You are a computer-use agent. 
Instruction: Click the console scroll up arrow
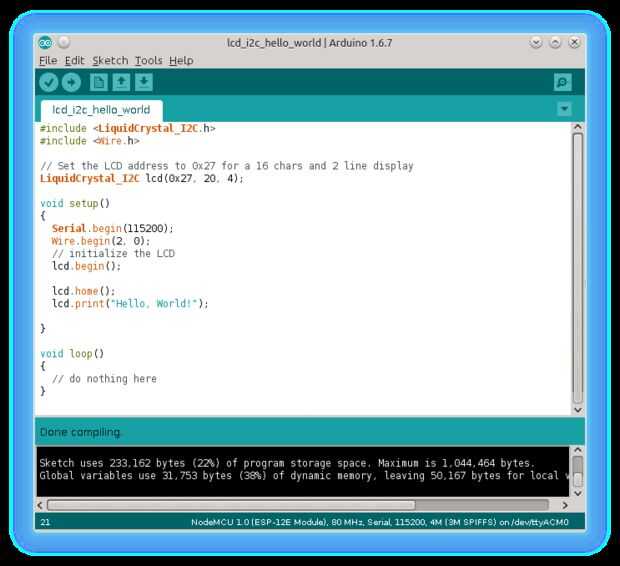[577, 450]
